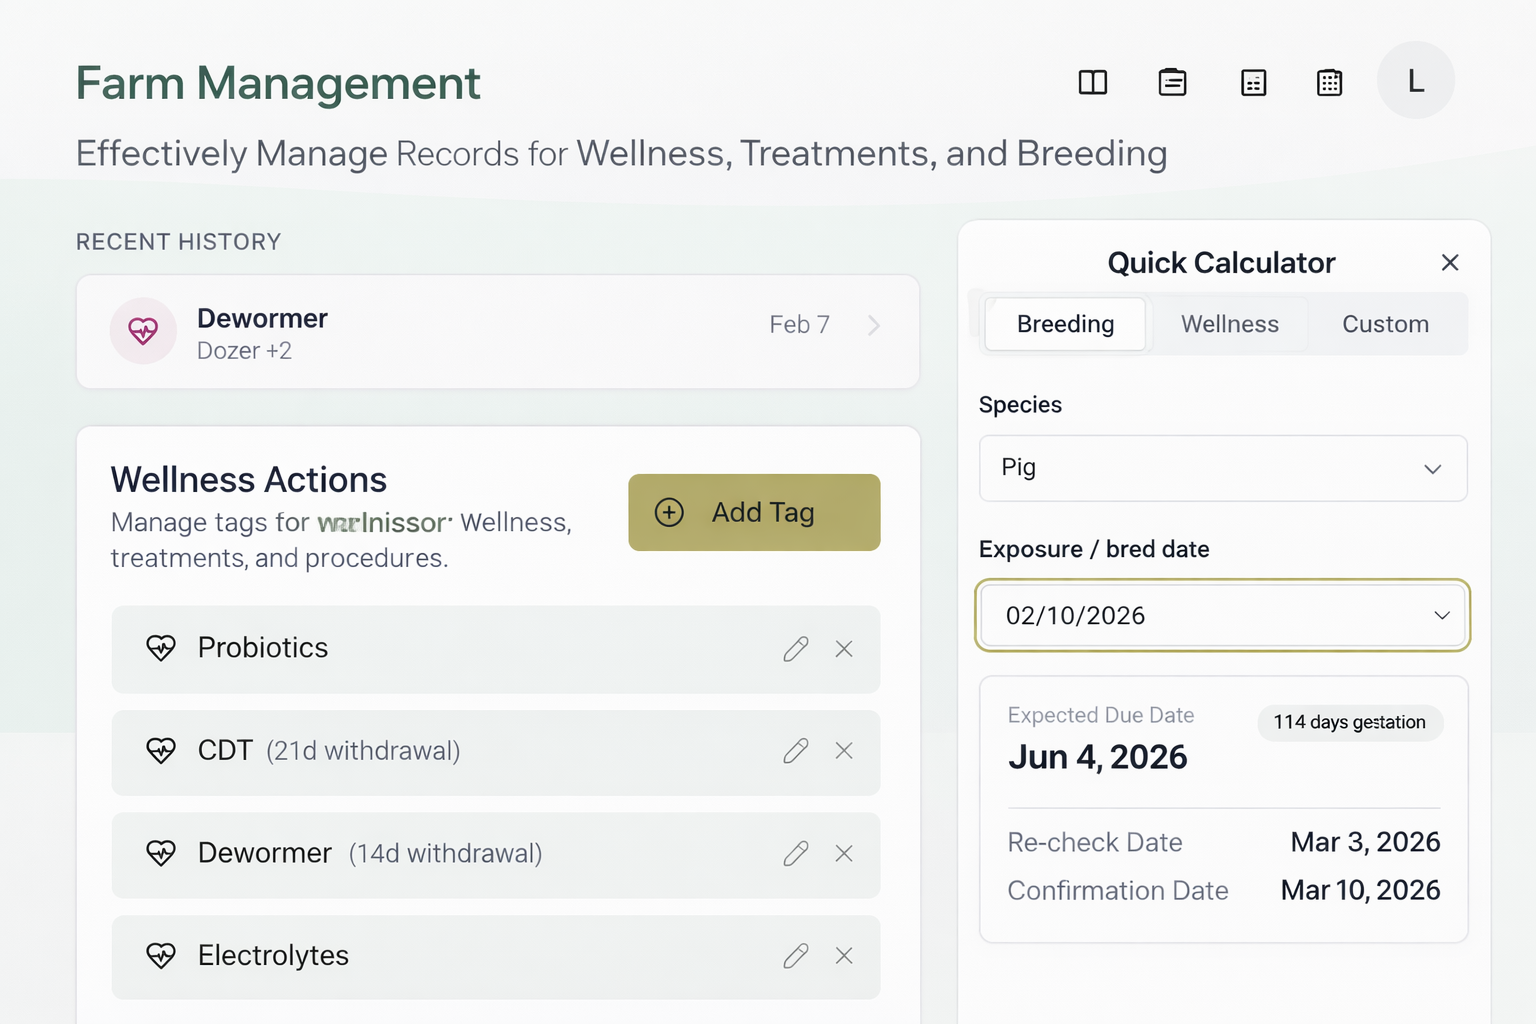Remove the Dewormer tag with X icon
The image size is (1536, 1024).
click(844, 854)
